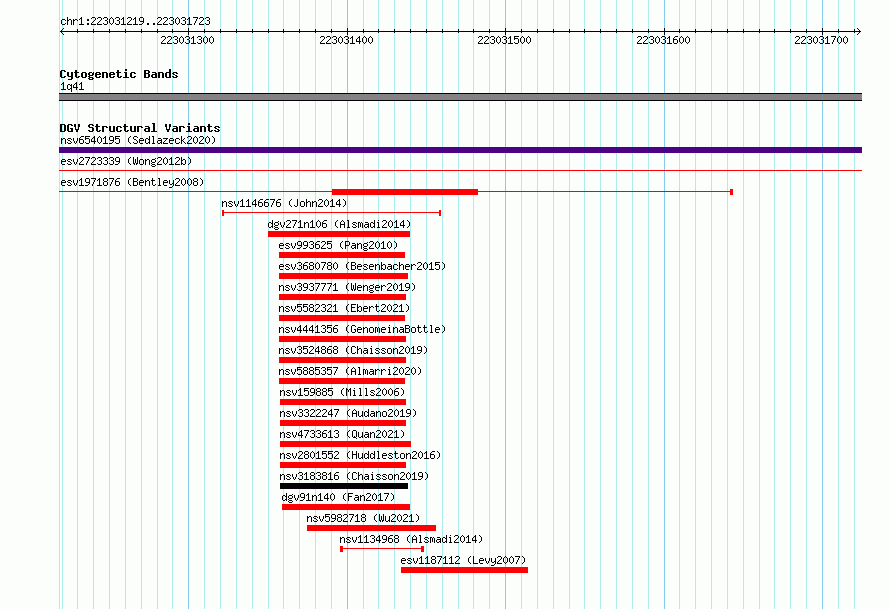Select the thick red esv1971876 bar
The width and height of the screenshot is (890, 609).
coord(405,192)
